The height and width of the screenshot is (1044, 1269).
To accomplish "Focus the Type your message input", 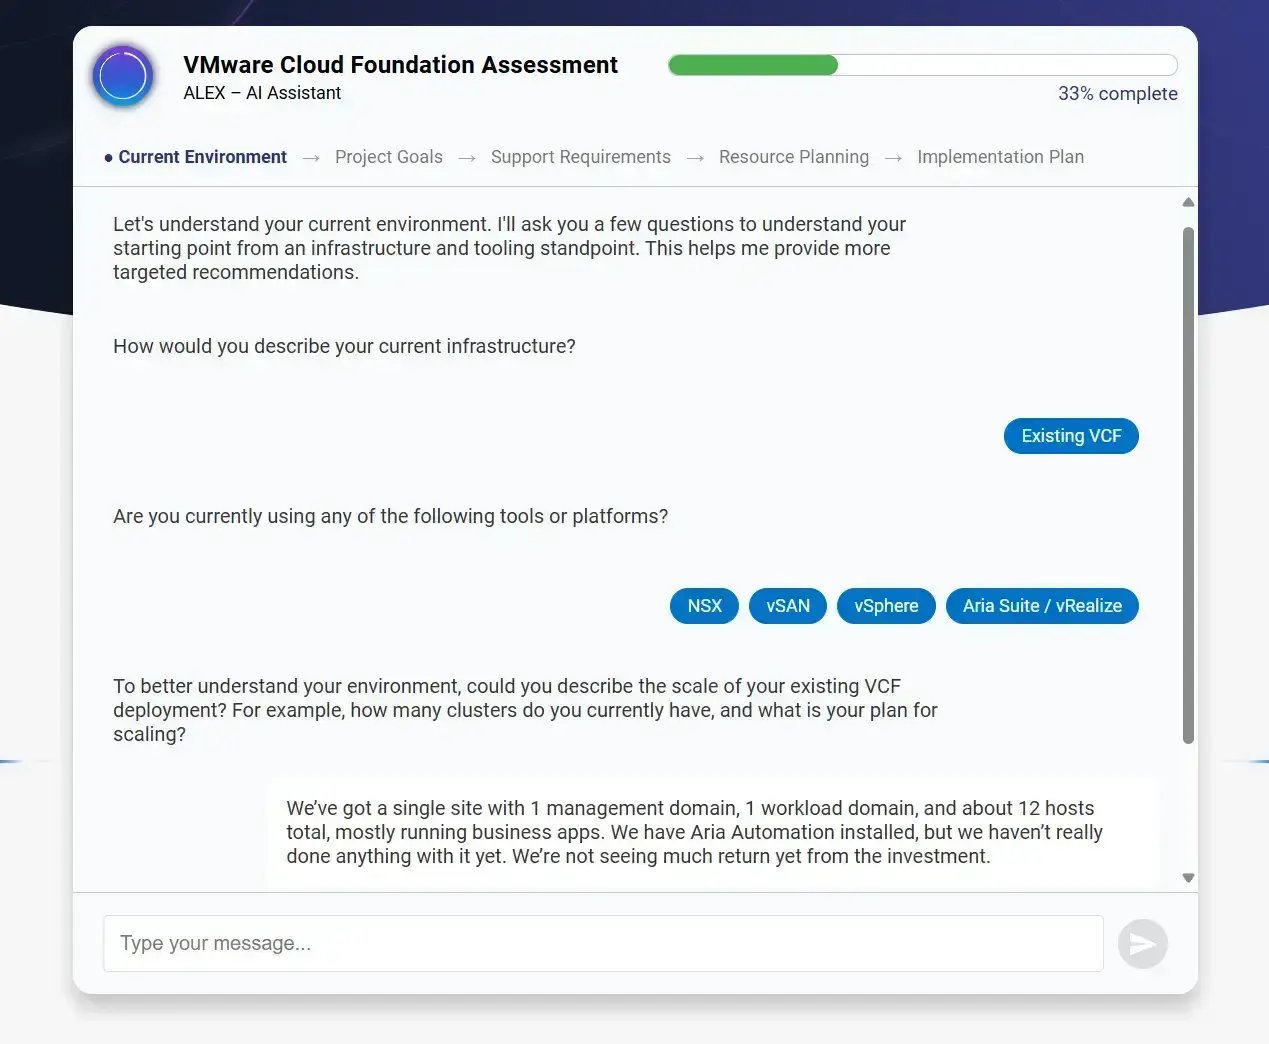I will point(603,943).
